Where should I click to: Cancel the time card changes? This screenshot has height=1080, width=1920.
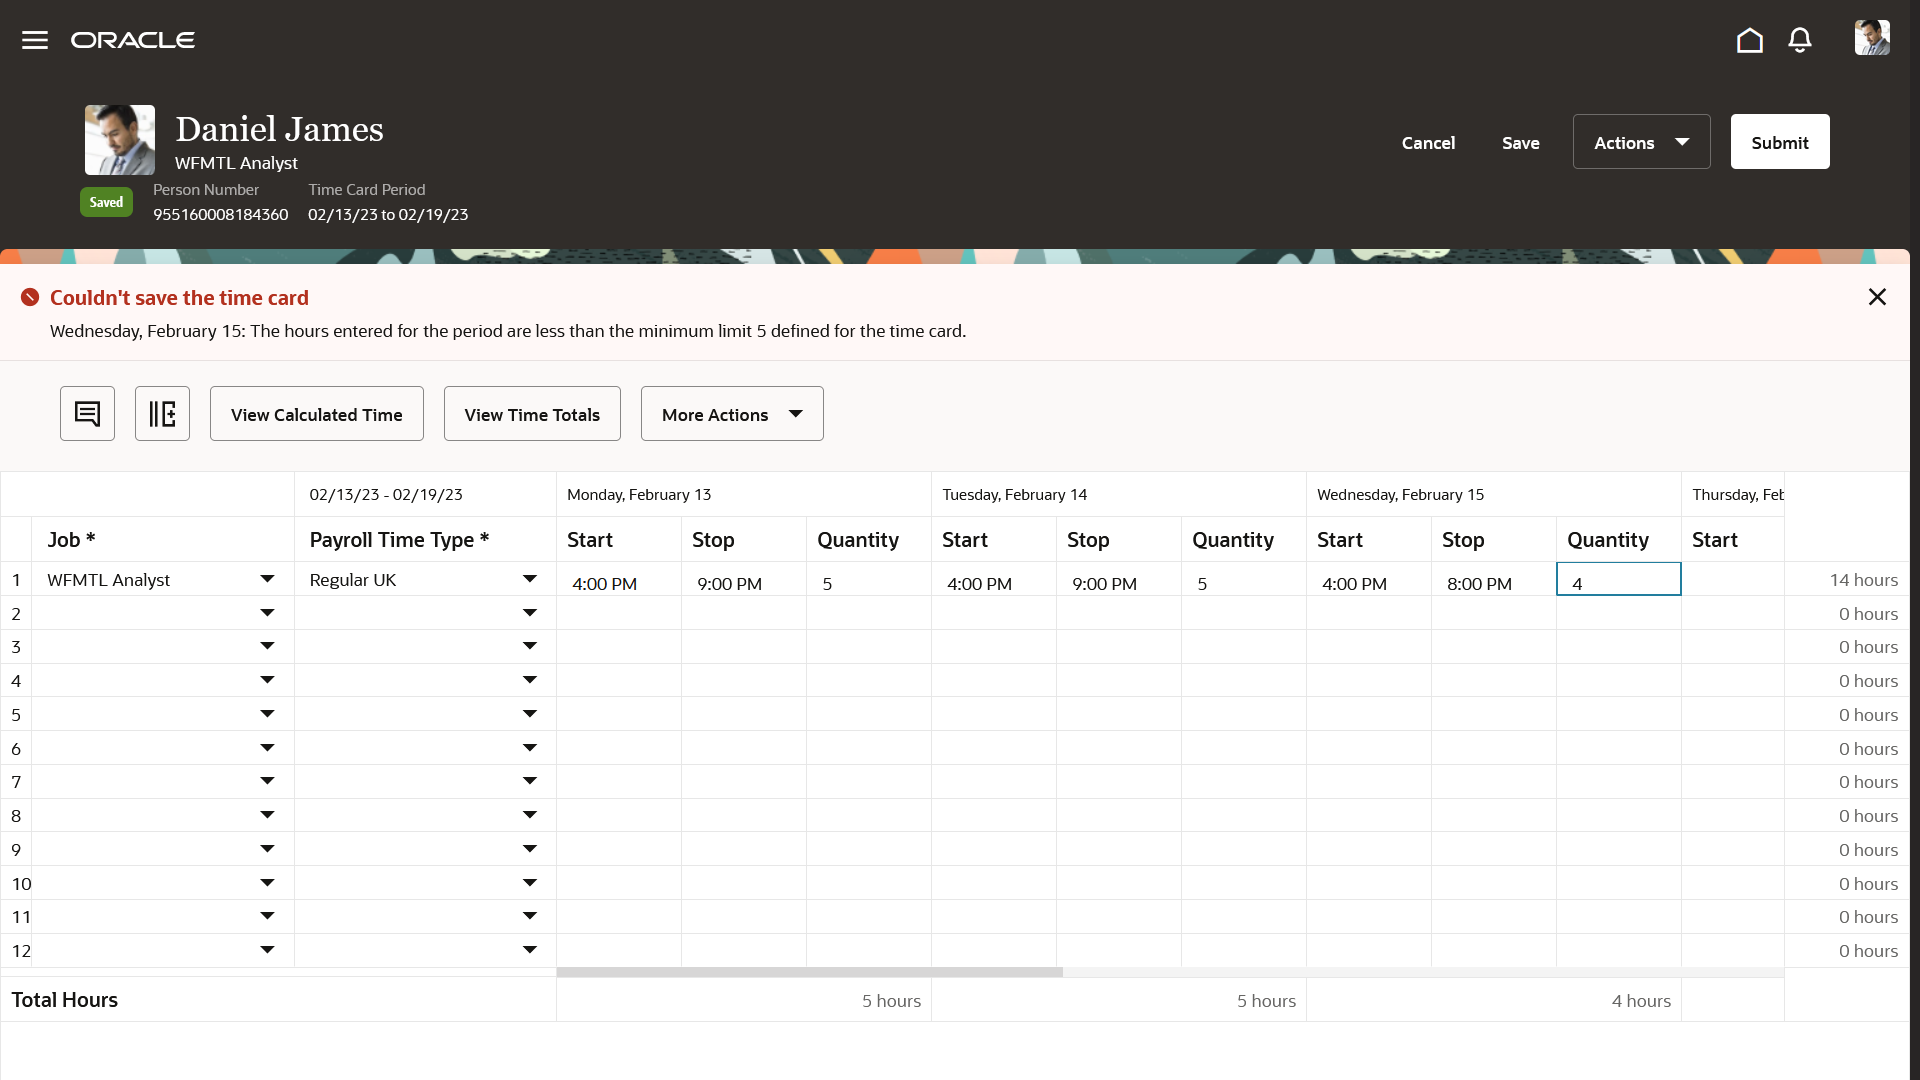[x=1428, y=143]
